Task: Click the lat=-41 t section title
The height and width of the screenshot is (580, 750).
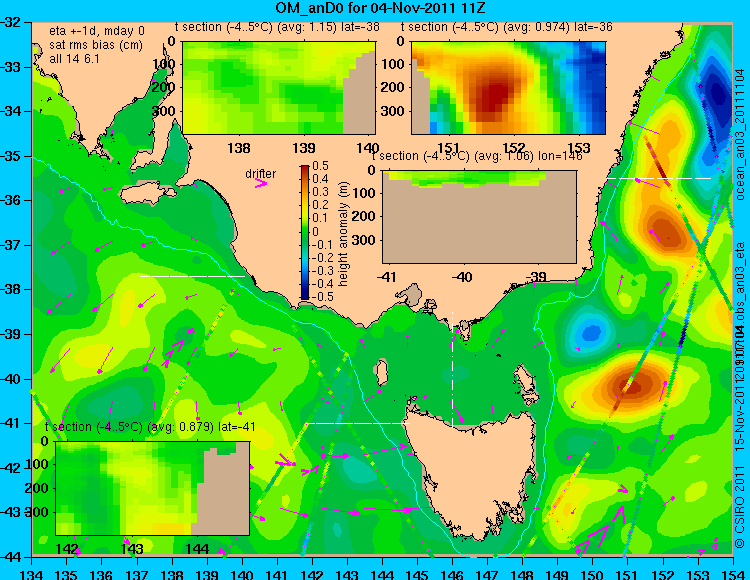Action: pyautogui.click(x=150, y=427)
